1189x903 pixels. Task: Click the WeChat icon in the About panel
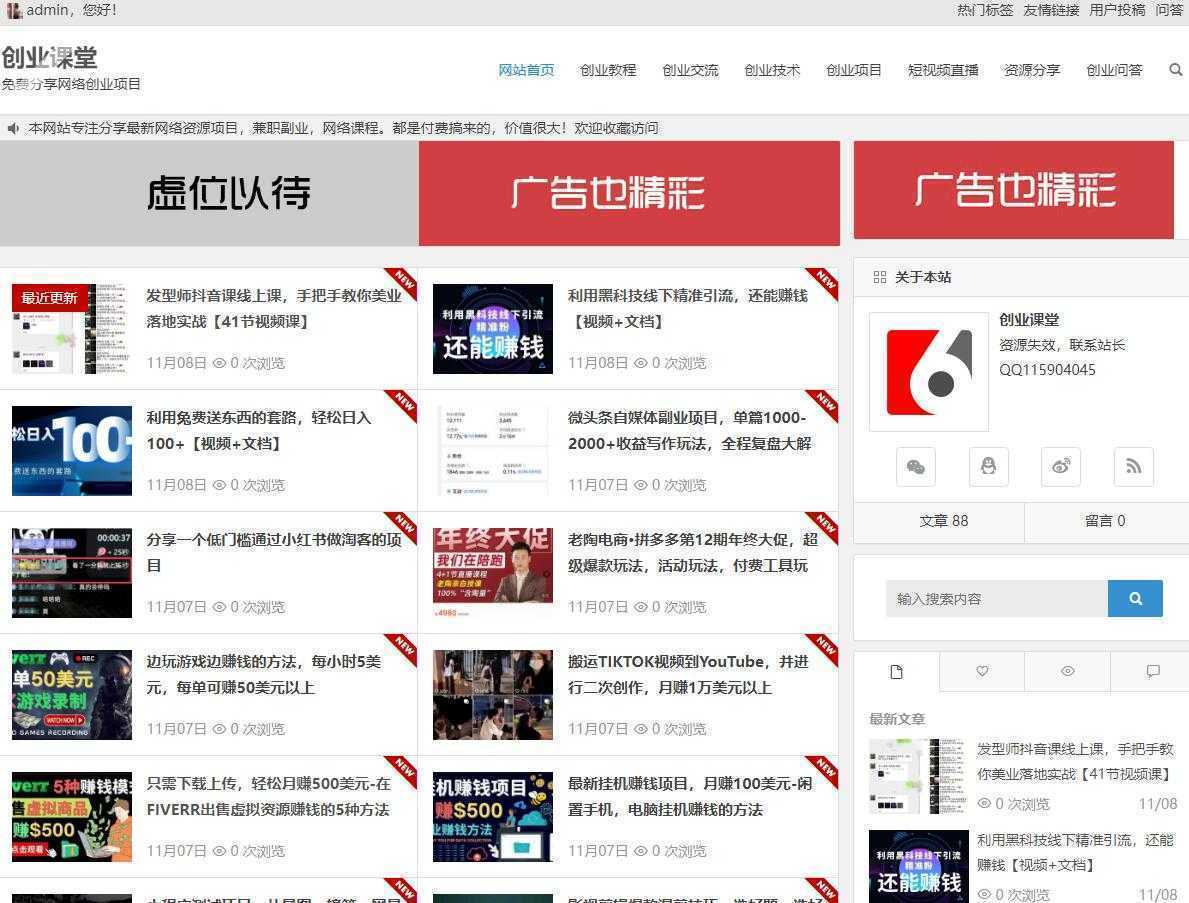(x=915, y=466)
